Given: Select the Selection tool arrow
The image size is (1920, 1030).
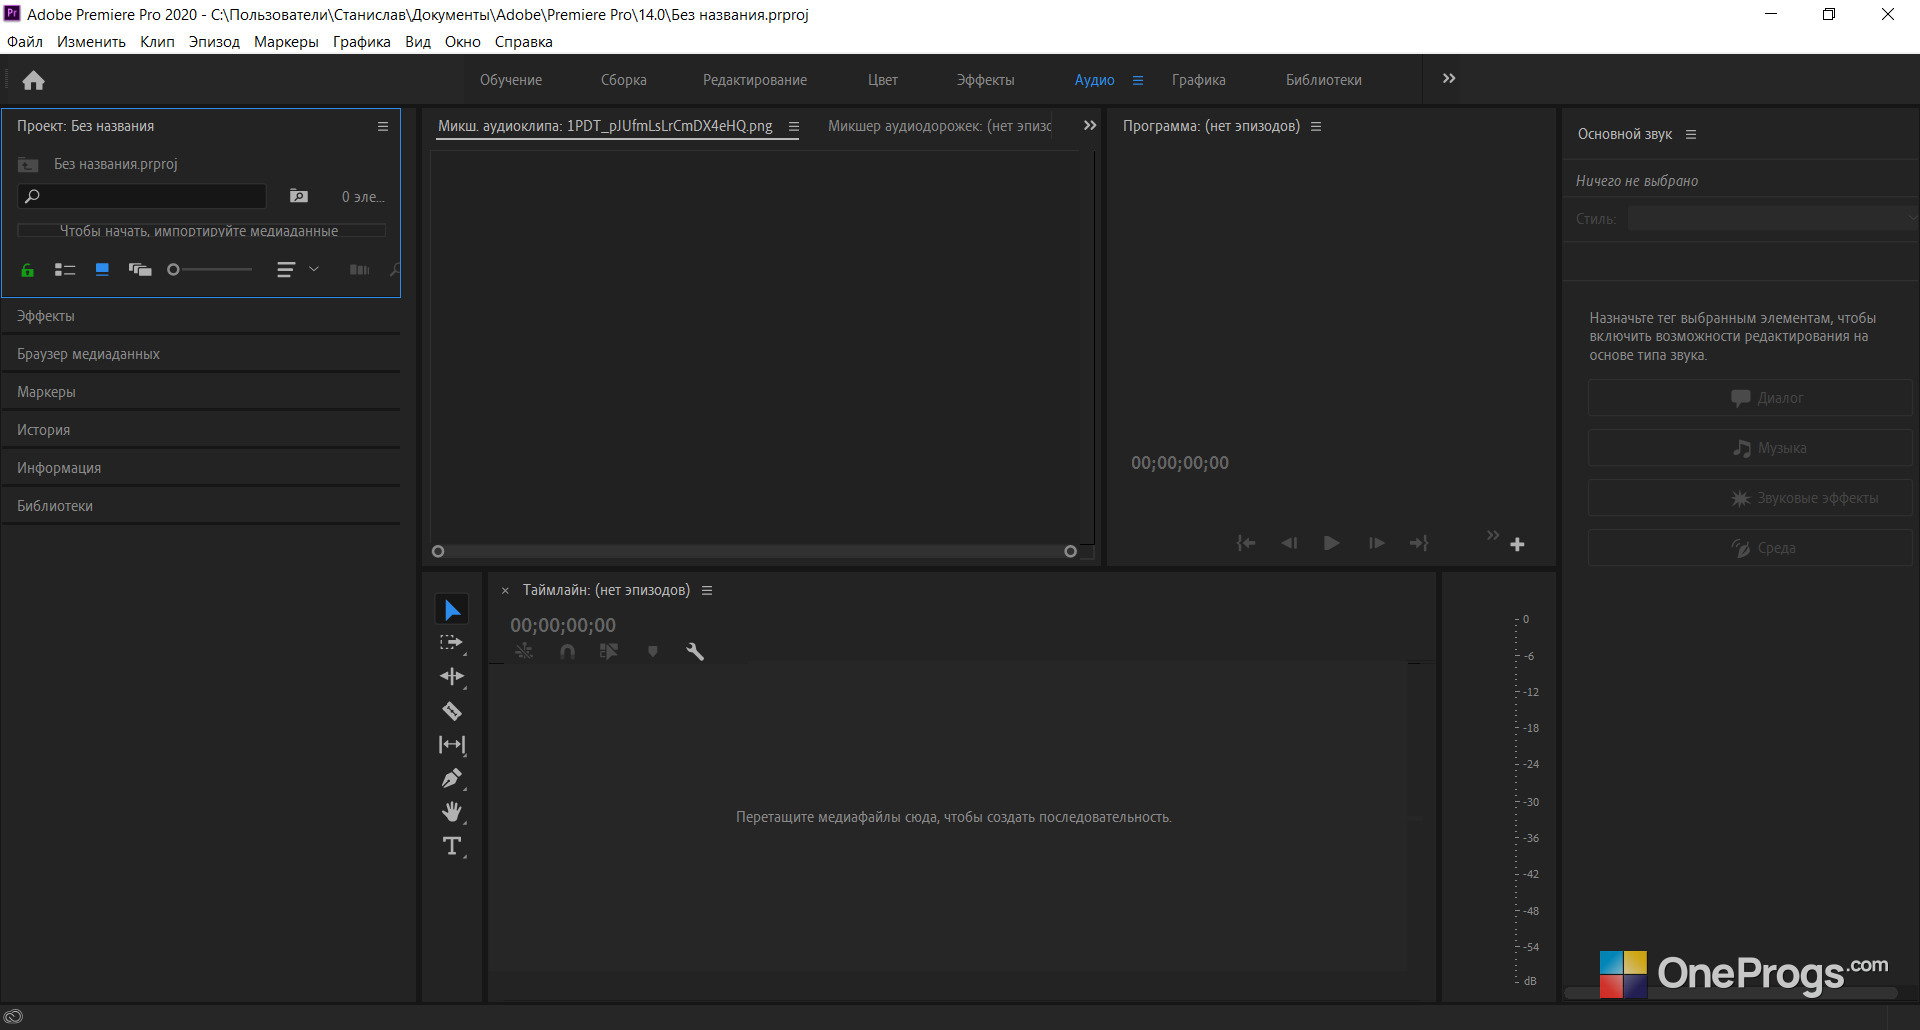Looking at the screenshot, I should click(452, 610).
